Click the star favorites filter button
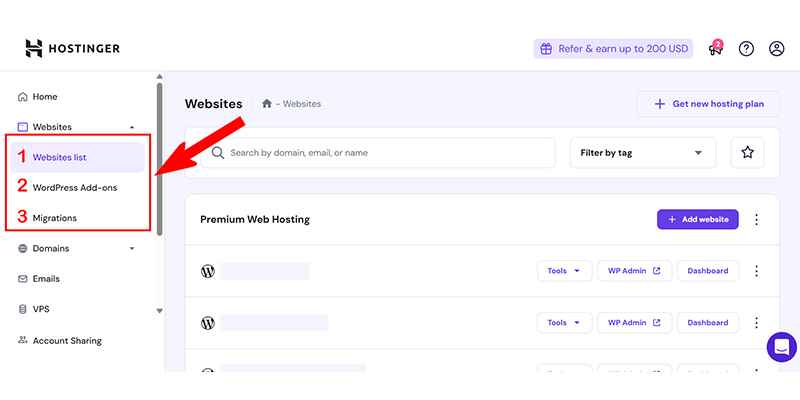The image size is (800, 400). coord(747,153)
